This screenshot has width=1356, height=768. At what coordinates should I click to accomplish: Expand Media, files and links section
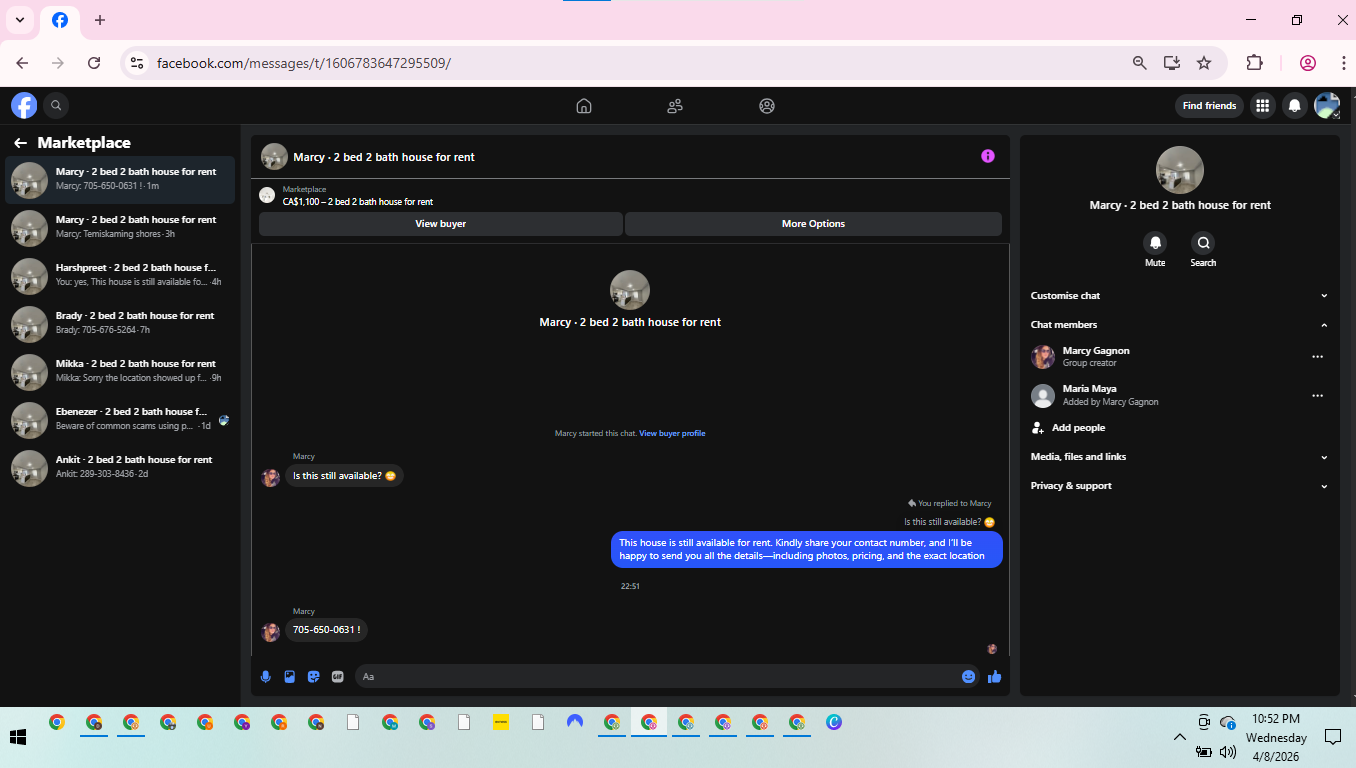click(1179, 457)
